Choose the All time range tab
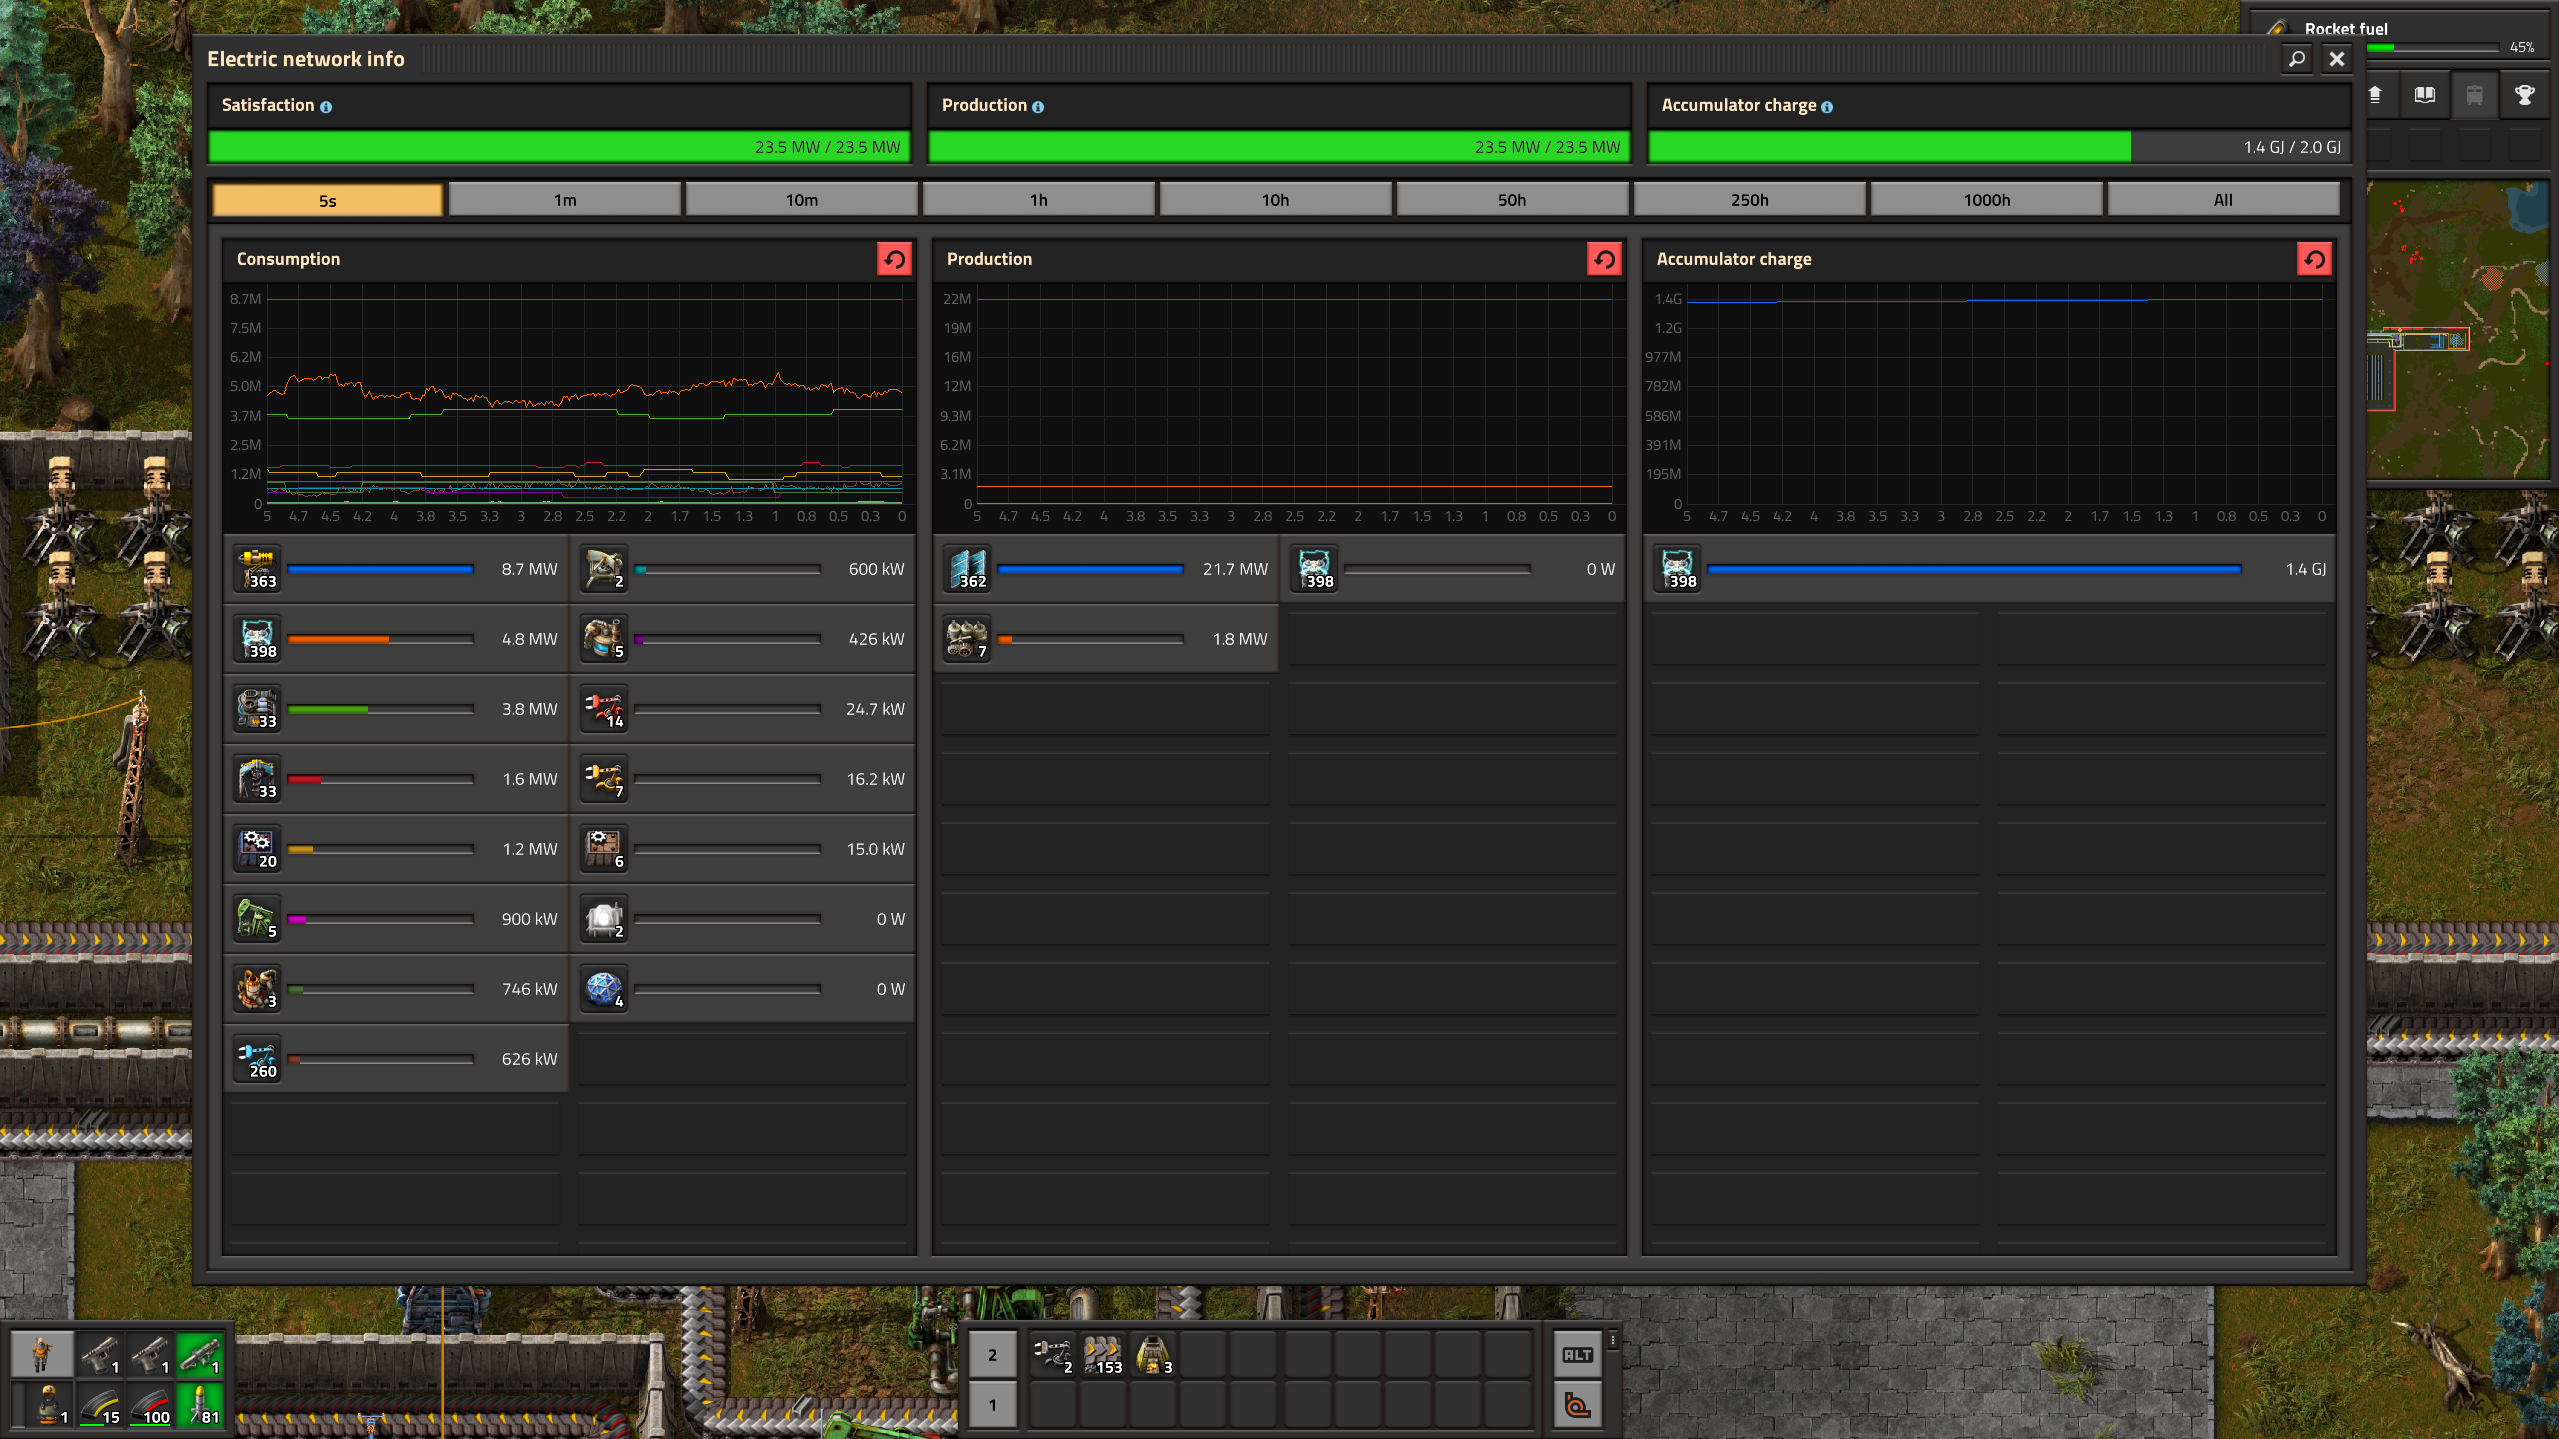Image resolution: width=2559 pixels, height=1439 pixels. click(x=2222, y=200)
